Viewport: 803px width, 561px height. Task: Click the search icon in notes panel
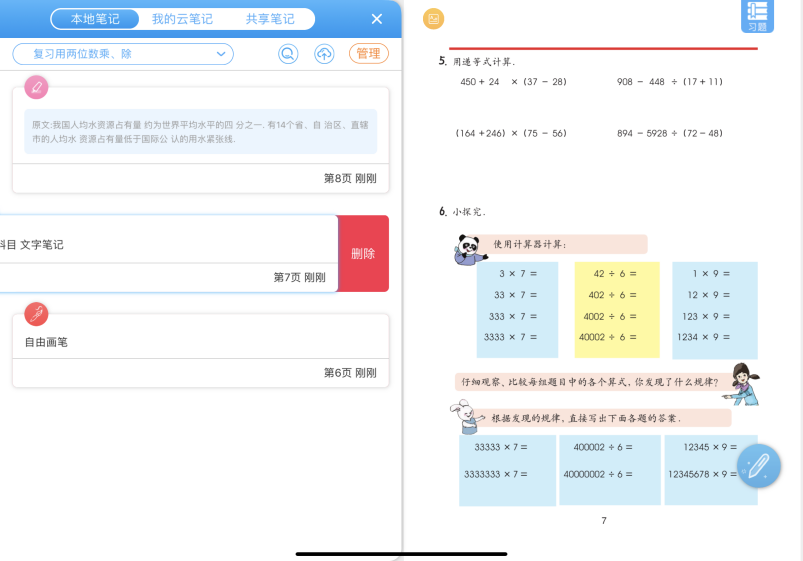click(x=288, y=54)
